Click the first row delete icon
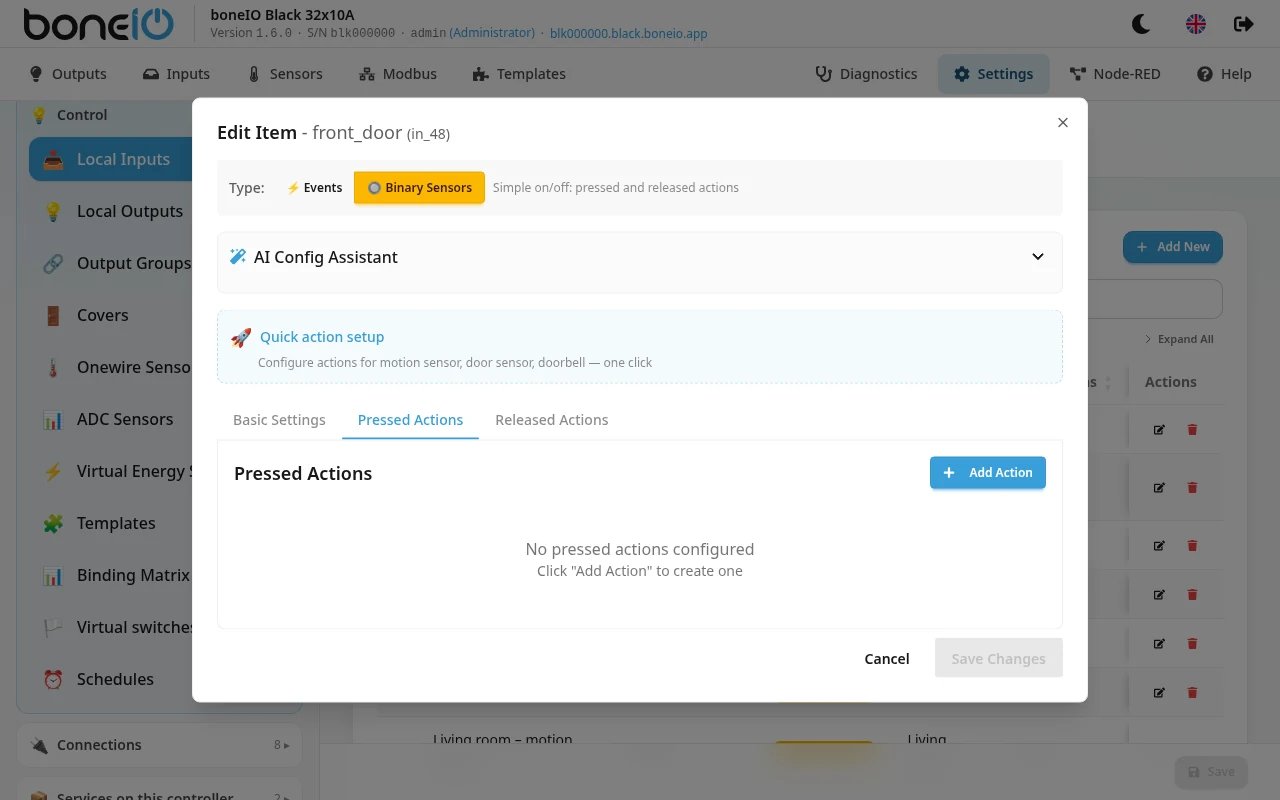The image size is (1280, 800). (1192, 430)
